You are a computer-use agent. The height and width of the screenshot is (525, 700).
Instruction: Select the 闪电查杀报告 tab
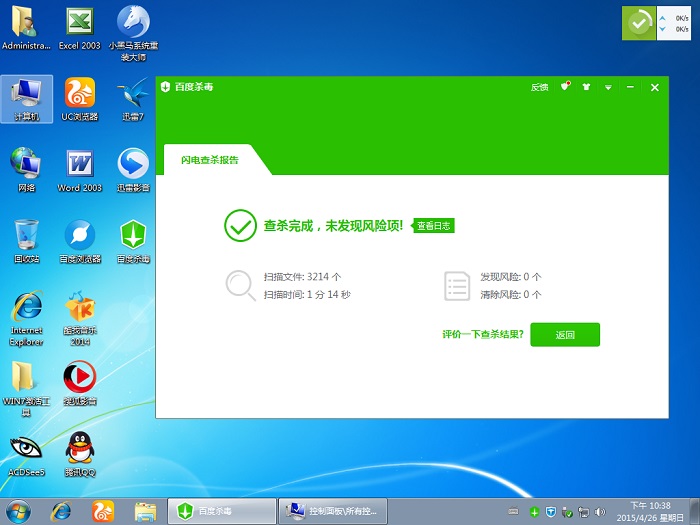210,160
